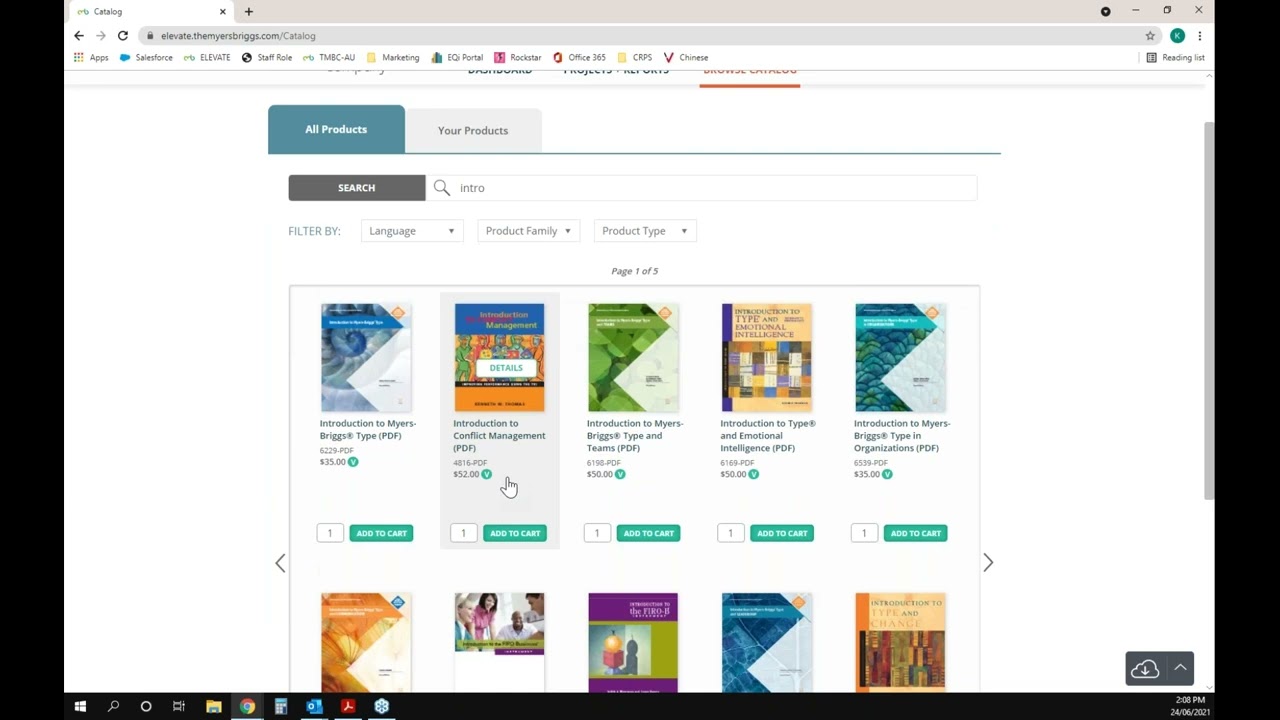Switch to the Your Products tab
The image size is (1280, 720).
point(473,130)
